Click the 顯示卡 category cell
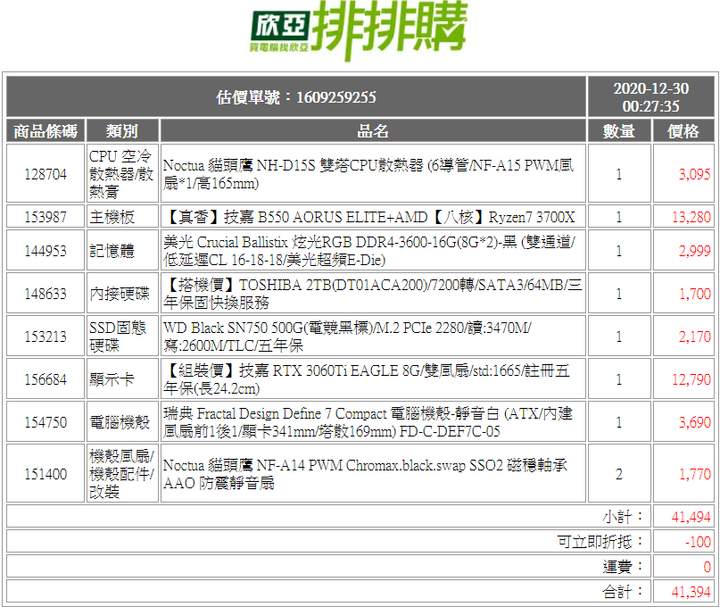720x607 pixels. point(122,379)
